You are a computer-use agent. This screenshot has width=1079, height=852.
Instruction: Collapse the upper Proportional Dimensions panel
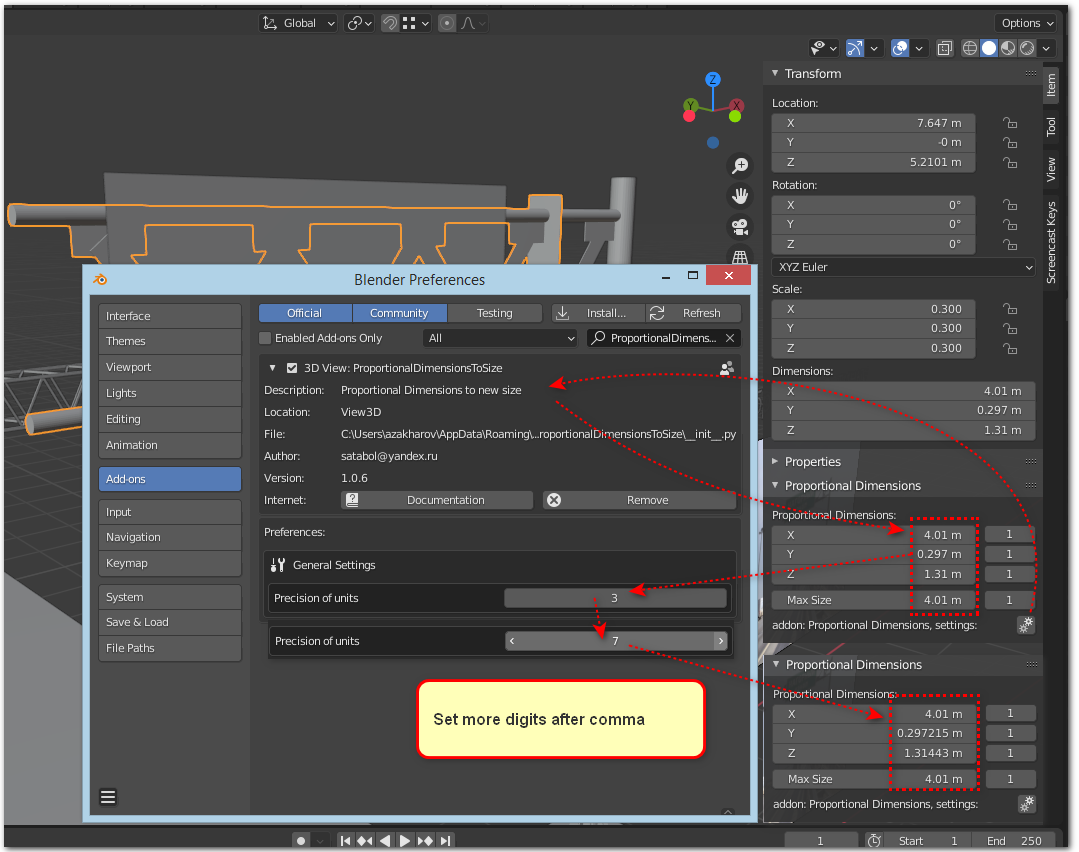pyautogui.click(x=775, y=485)
